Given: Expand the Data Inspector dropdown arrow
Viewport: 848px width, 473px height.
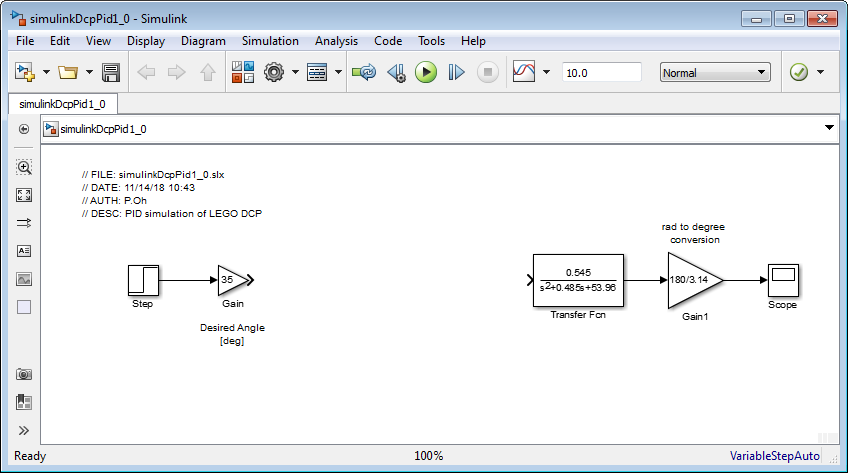Looking at the screenshot, I should click(546, 72).
